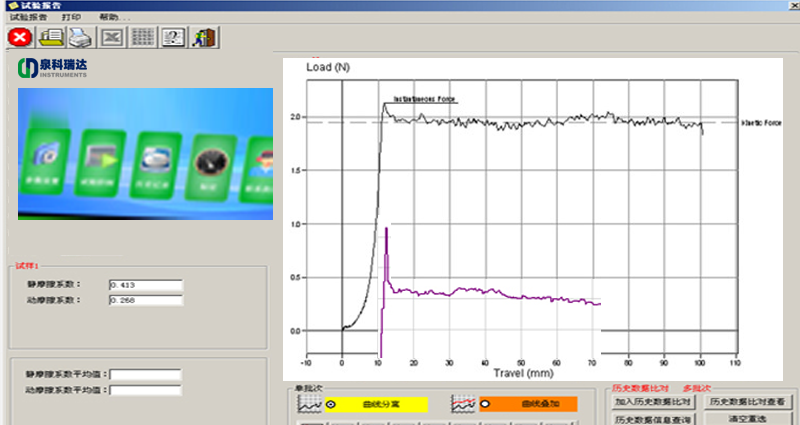Click the 加入历史数据比对 button

pos(653,401)
